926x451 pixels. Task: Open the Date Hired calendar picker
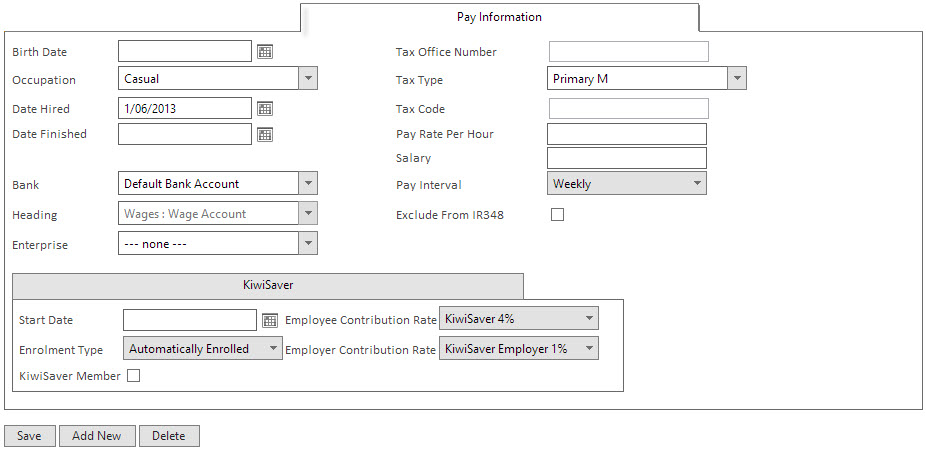click(265, 109)
